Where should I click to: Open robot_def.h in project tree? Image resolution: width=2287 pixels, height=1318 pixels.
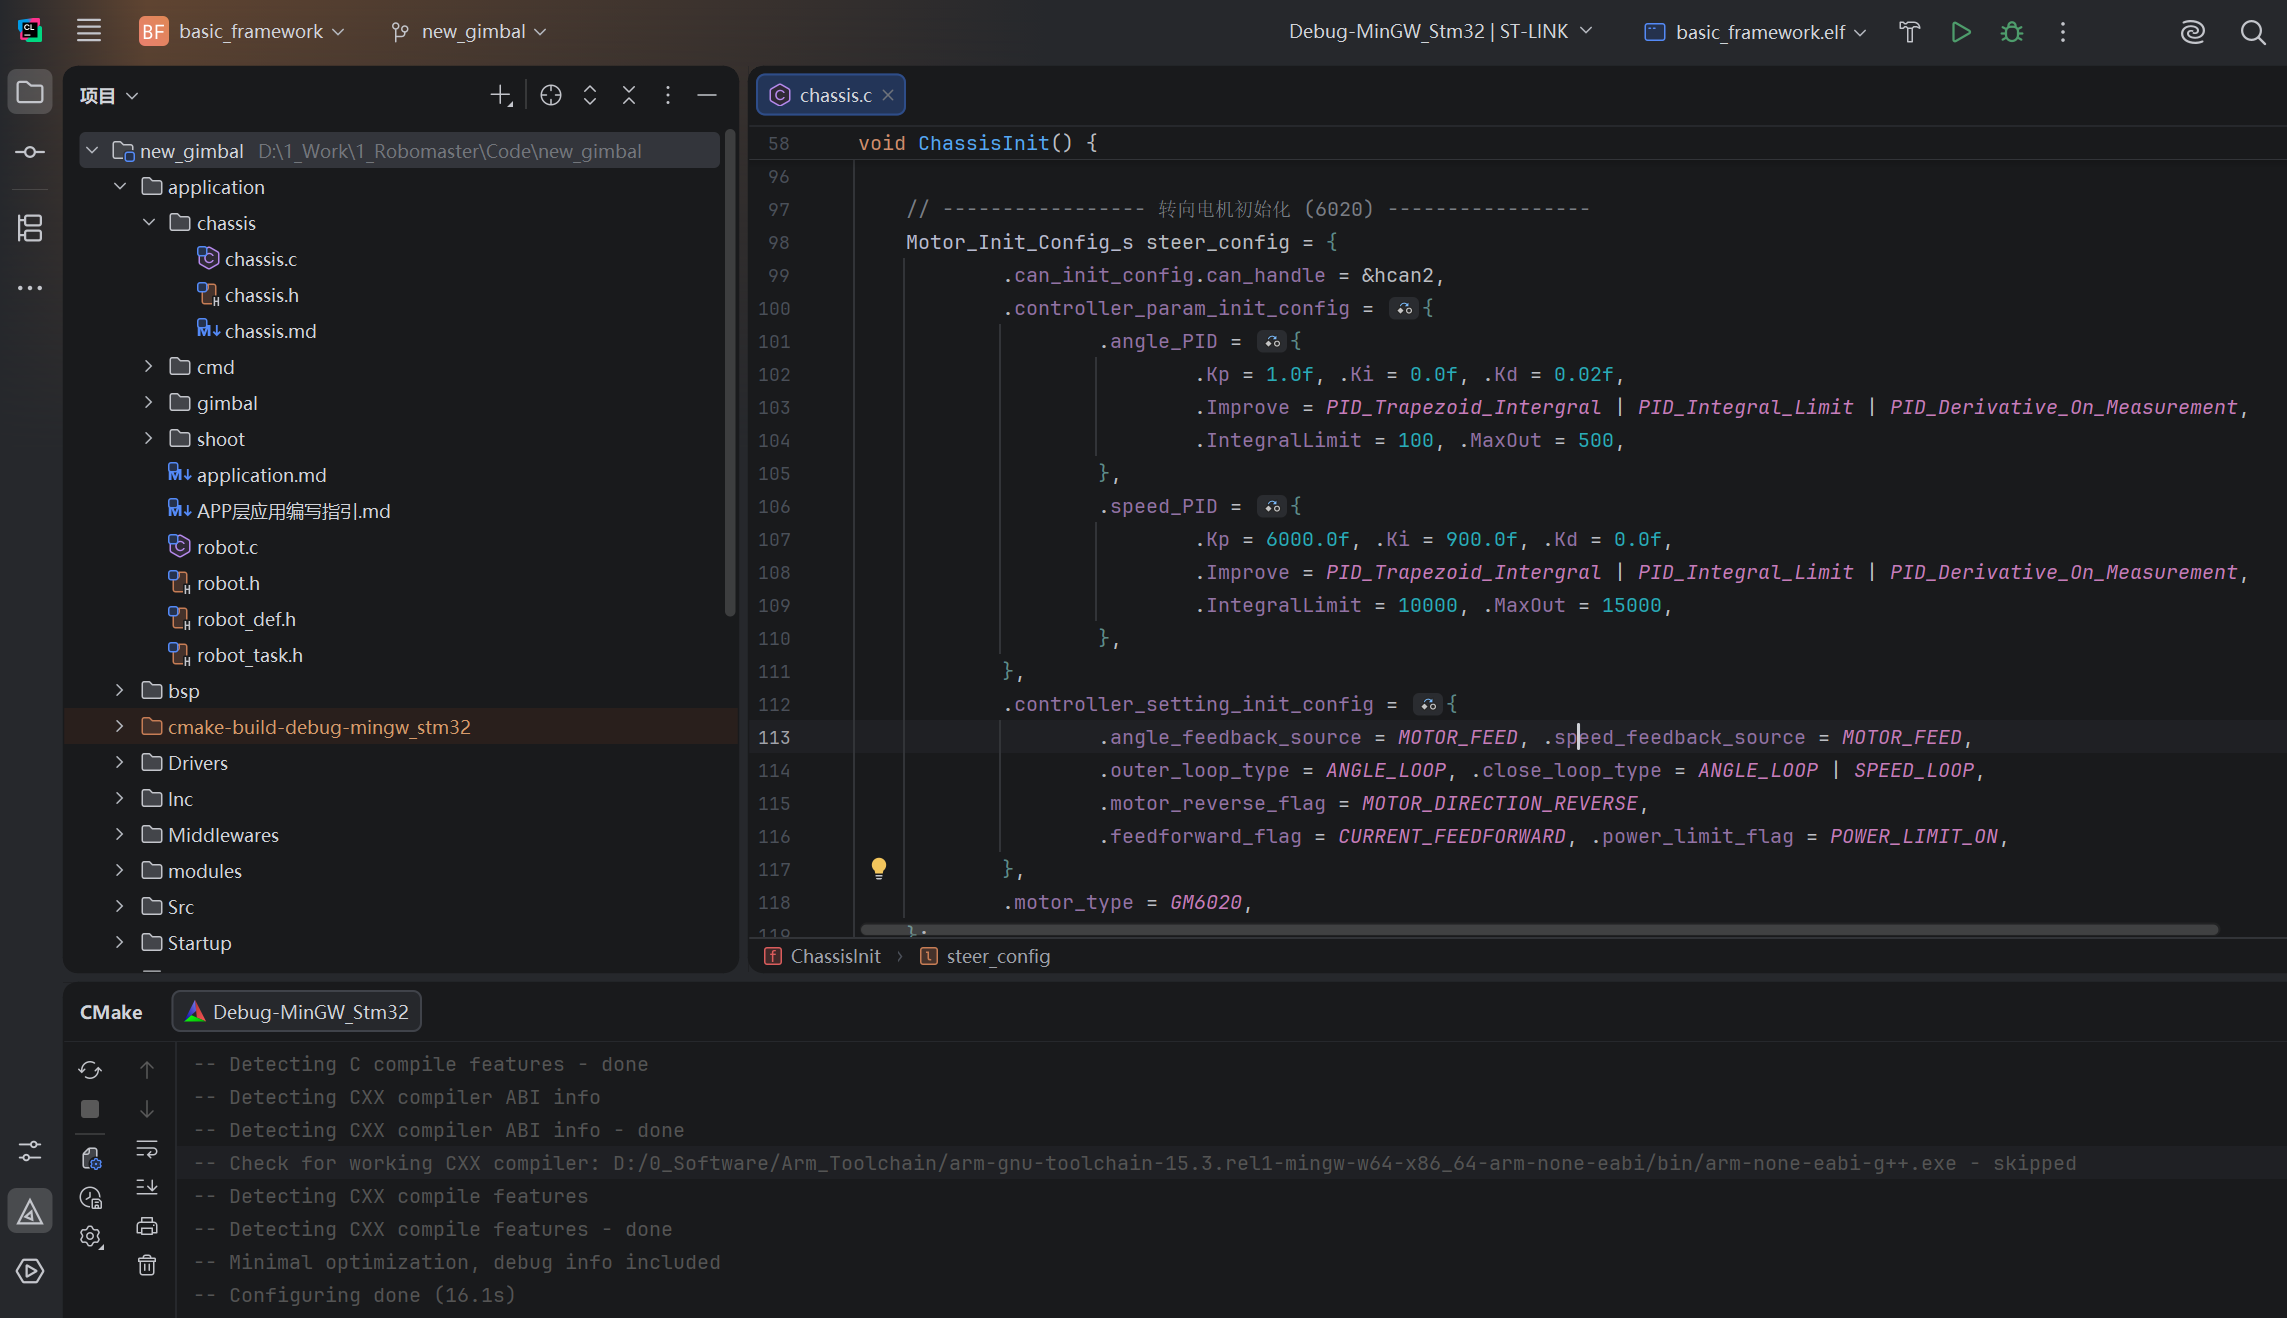click(246, 619)
